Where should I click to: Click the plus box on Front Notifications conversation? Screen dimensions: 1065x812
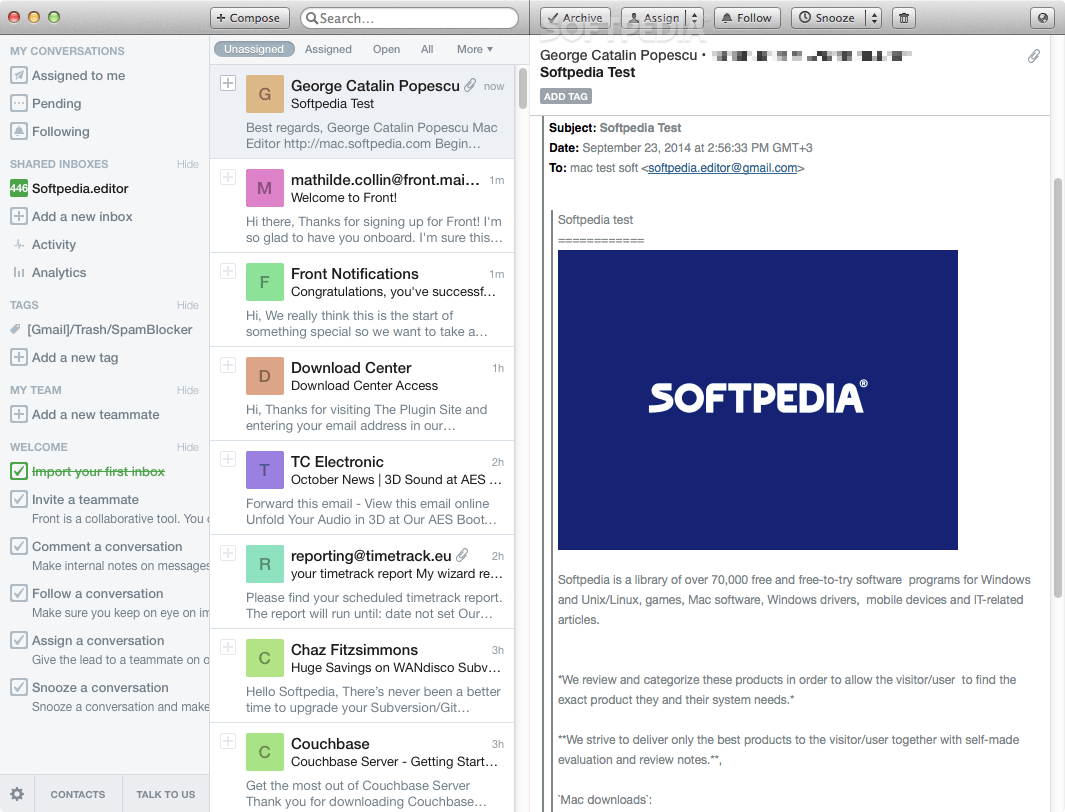coord(228,271)
